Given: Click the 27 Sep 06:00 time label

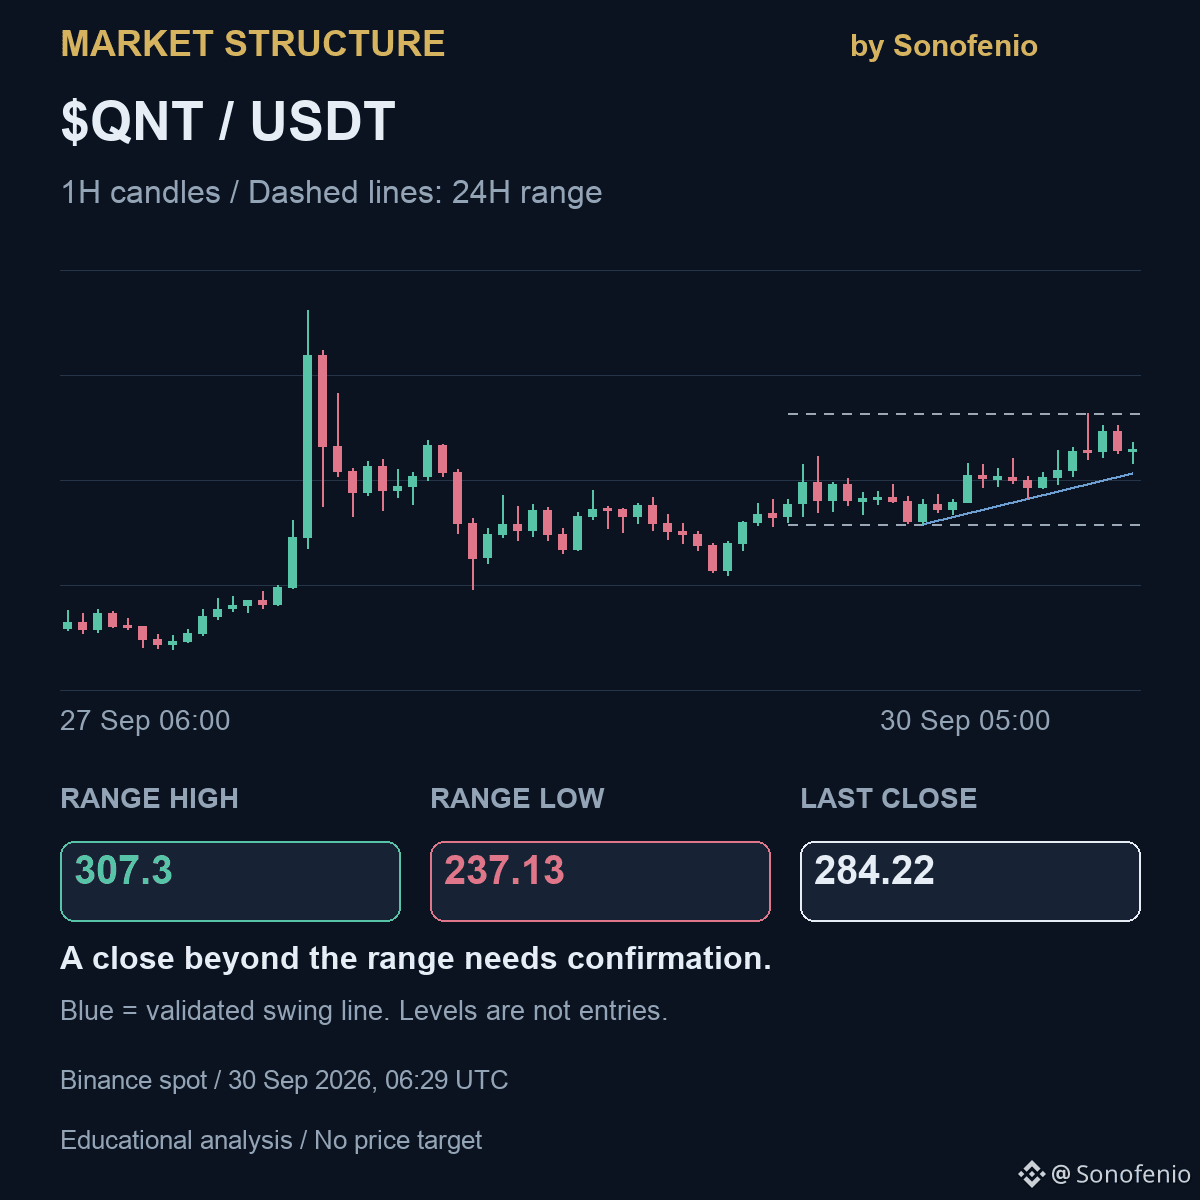Looking at the screenshot, I should tap(145, 720).
